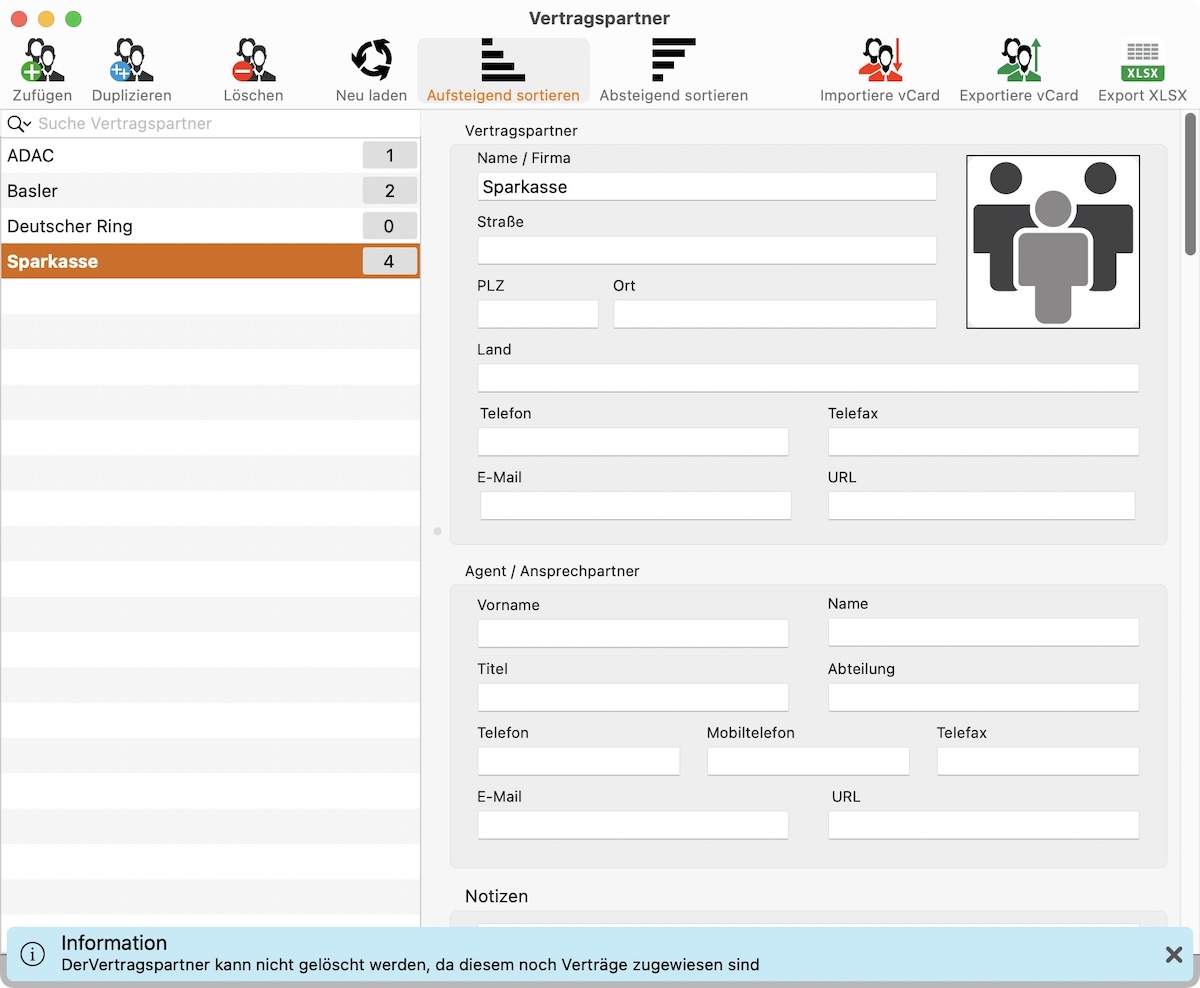1200x988 pixels.
Task: Click the Vertragspartner E-Mail field
Action: coord(635,505)
